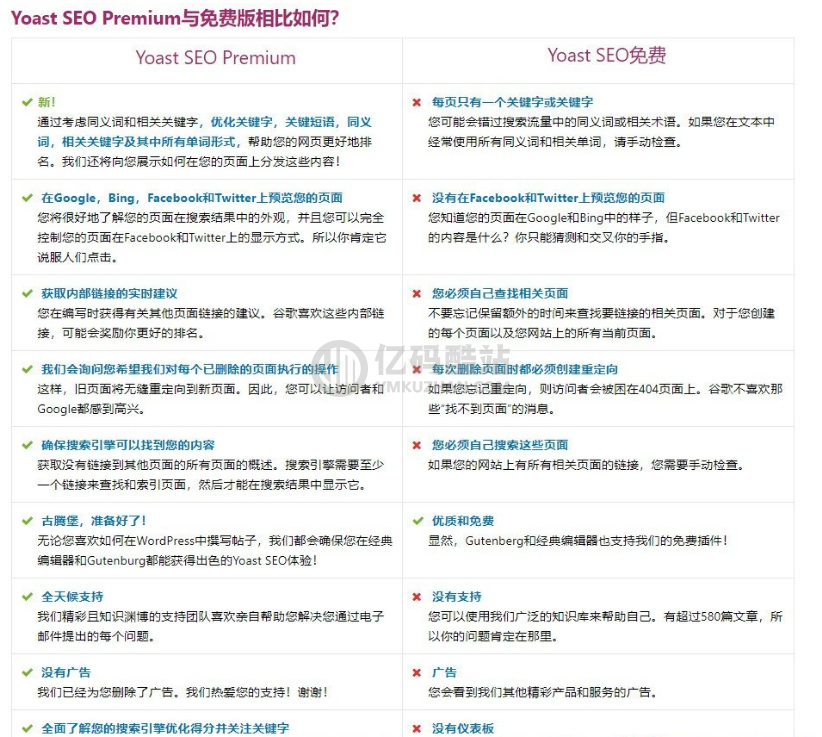The image size is (822, 737).
Task: Click the red X beside 您必须自己查找相关页面
Action: coord(417,294)
